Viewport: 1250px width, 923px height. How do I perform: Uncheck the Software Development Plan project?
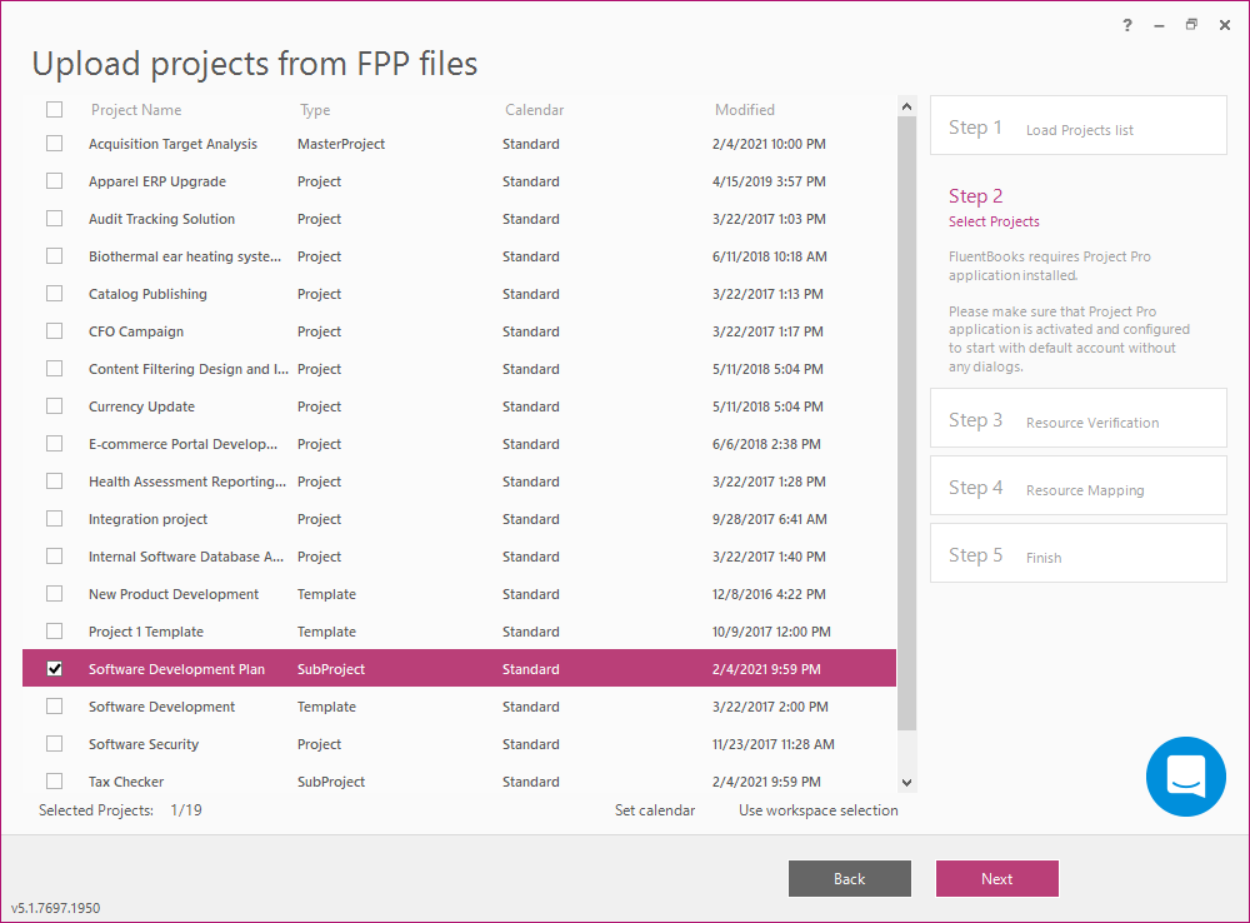coord(54,668)
